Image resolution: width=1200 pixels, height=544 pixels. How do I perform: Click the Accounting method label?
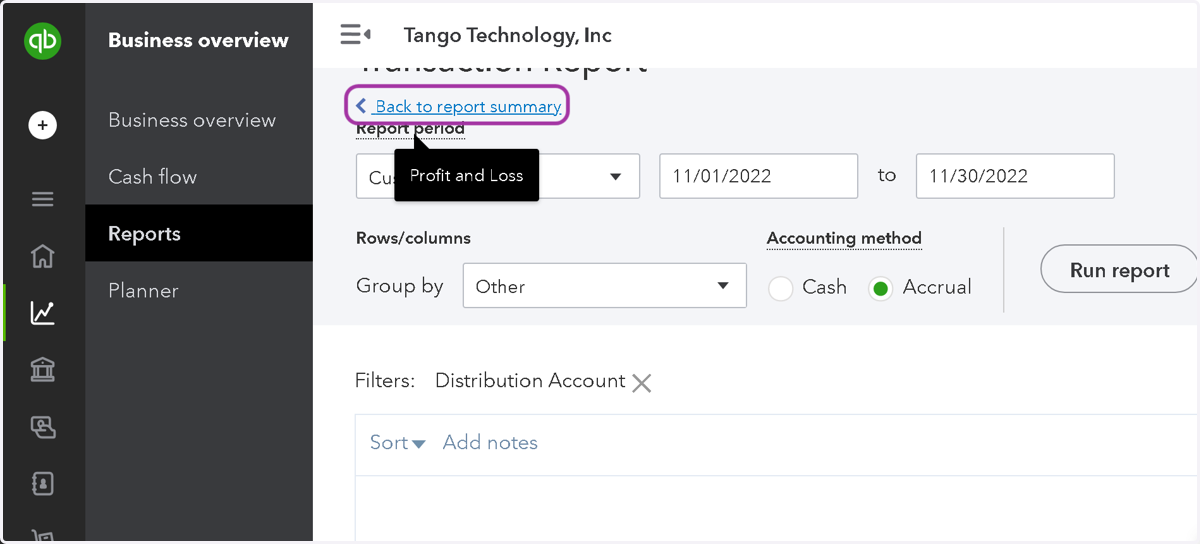tap(844, 238)
